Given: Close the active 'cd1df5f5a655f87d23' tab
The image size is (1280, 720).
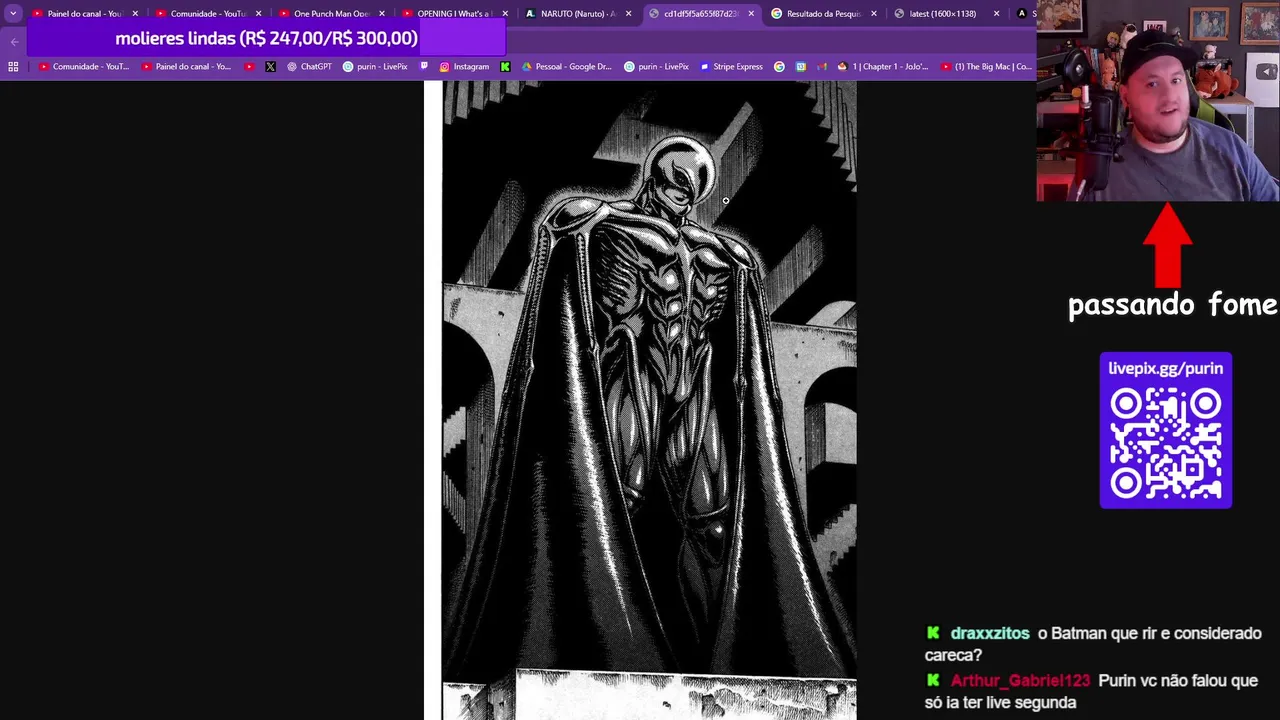Looking at the screenshot, I should tap(751, 14).
